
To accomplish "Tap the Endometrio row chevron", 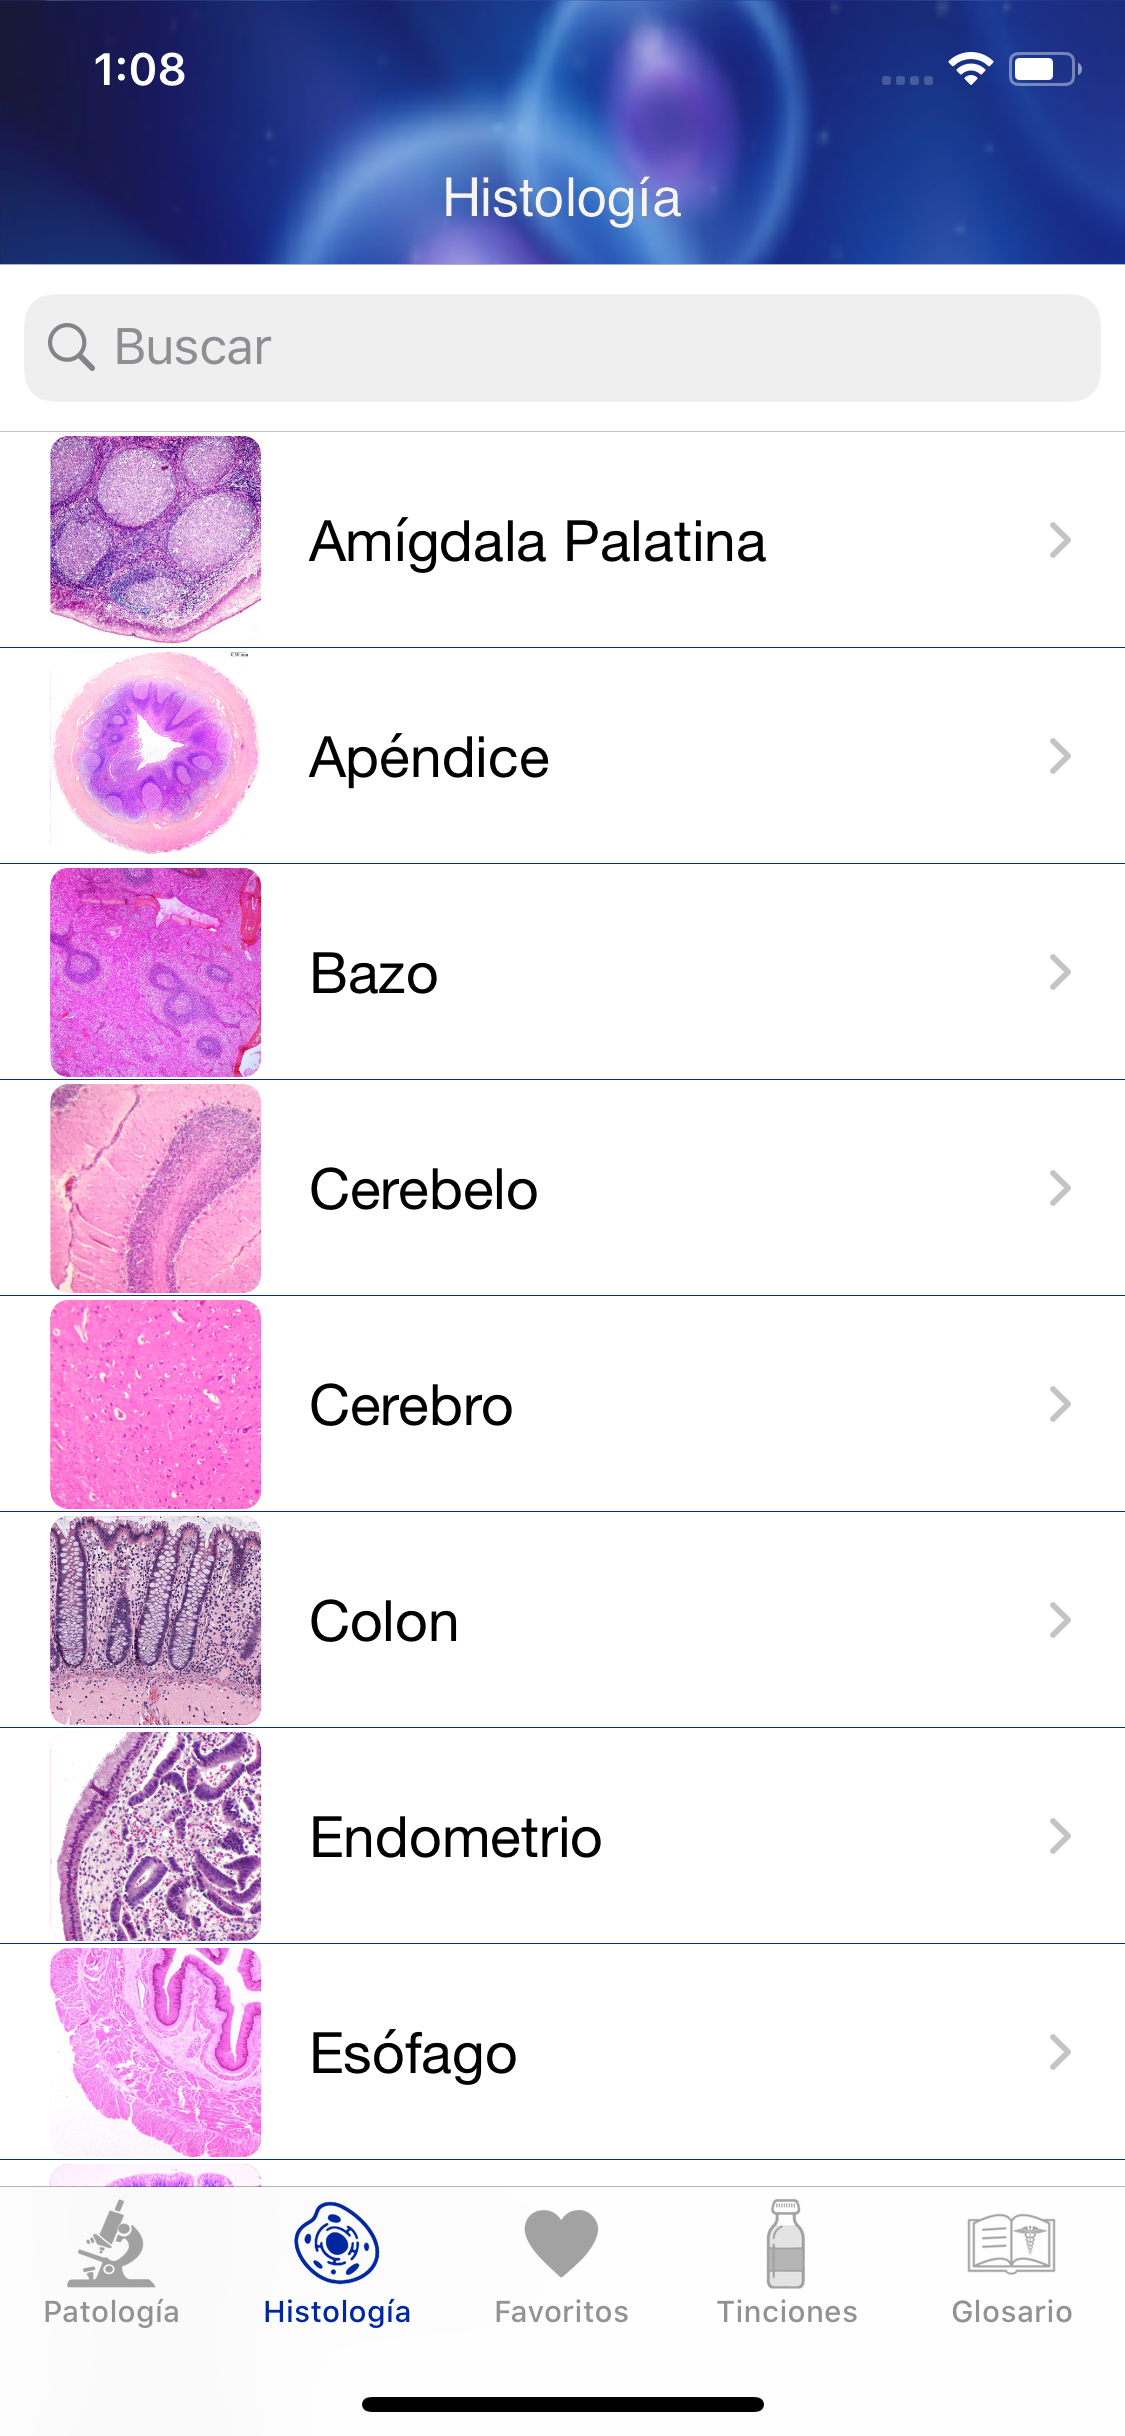I will (x=1060, y=1837).
